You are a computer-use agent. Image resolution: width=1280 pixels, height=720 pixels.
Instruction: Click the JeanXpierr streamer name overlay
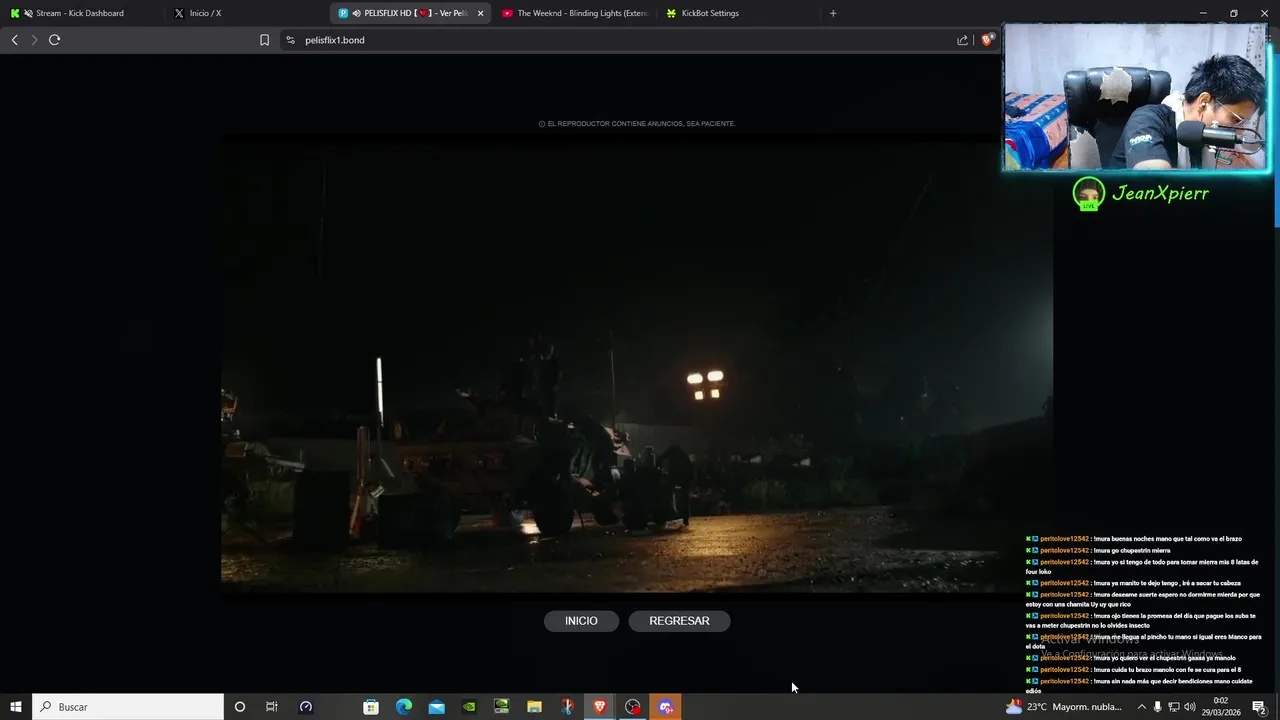tap(1160, 193)
